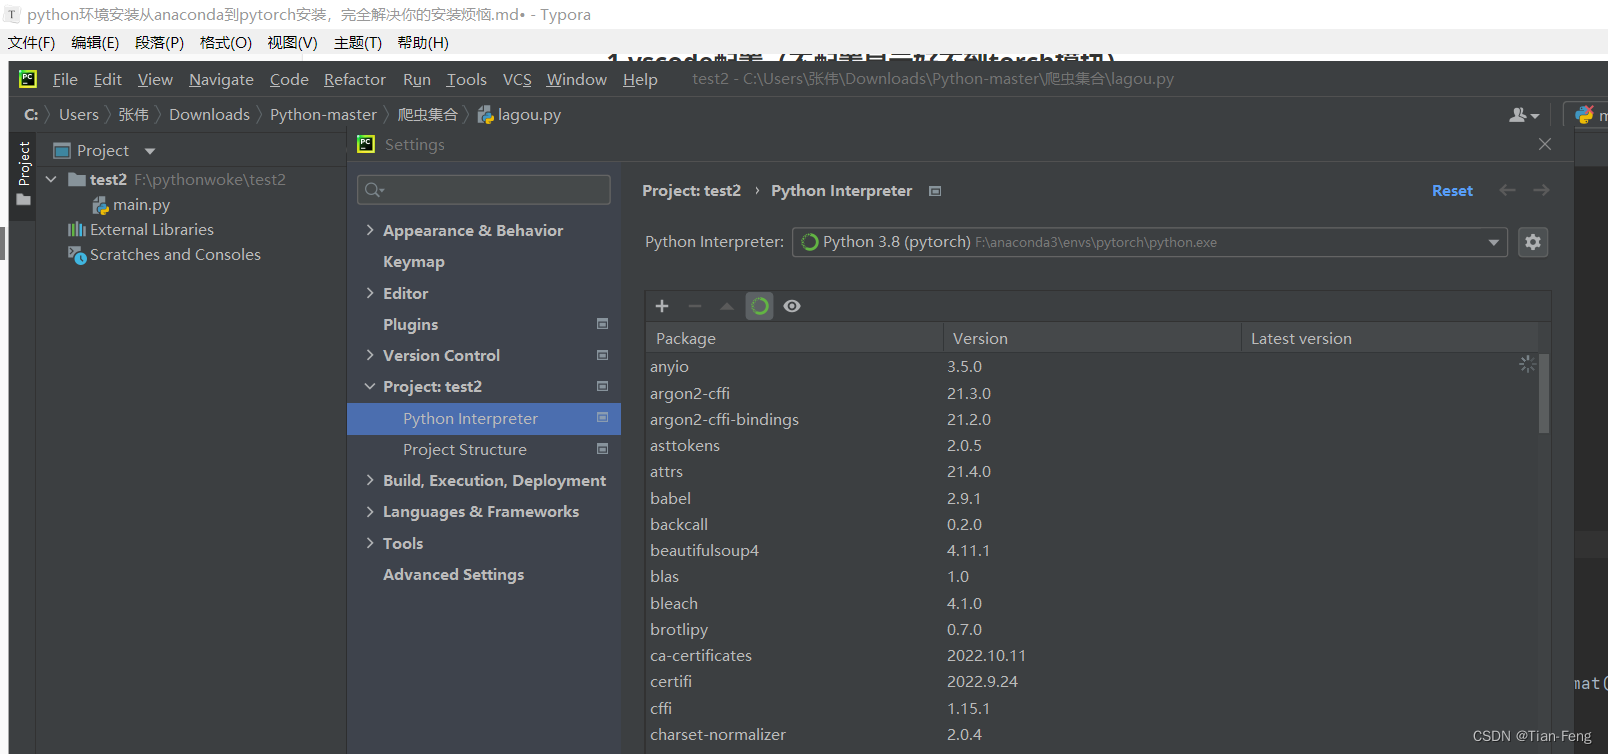Click the breadcrumb project-level settings icon
This screenshot has height=754, width=1608.
[935, 191]
